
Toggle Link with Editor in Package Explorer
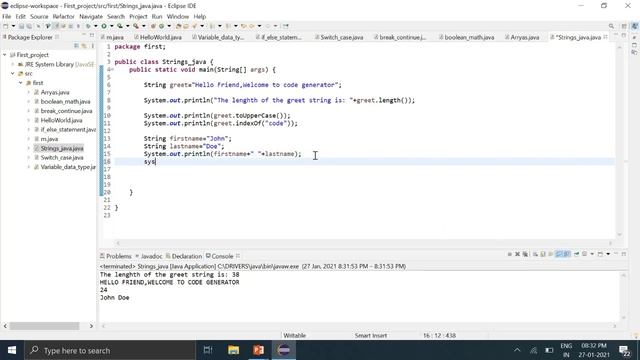pos(84,46)
